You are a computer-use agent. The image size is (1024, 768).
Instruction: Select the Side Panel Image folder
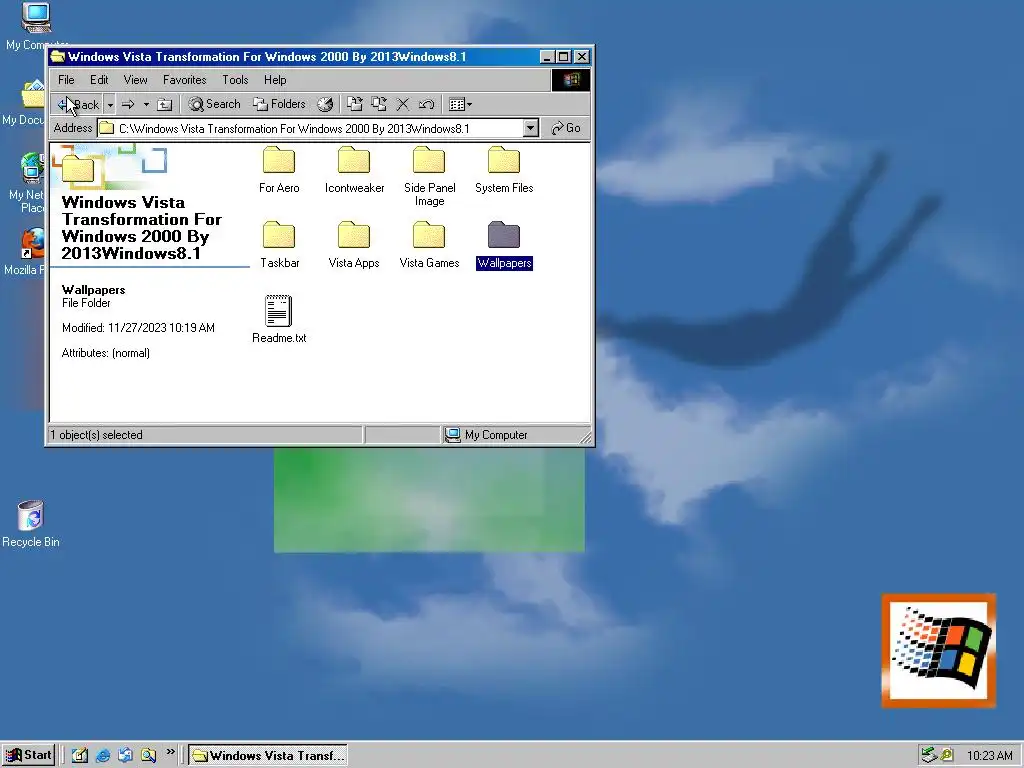coord(429,176)
